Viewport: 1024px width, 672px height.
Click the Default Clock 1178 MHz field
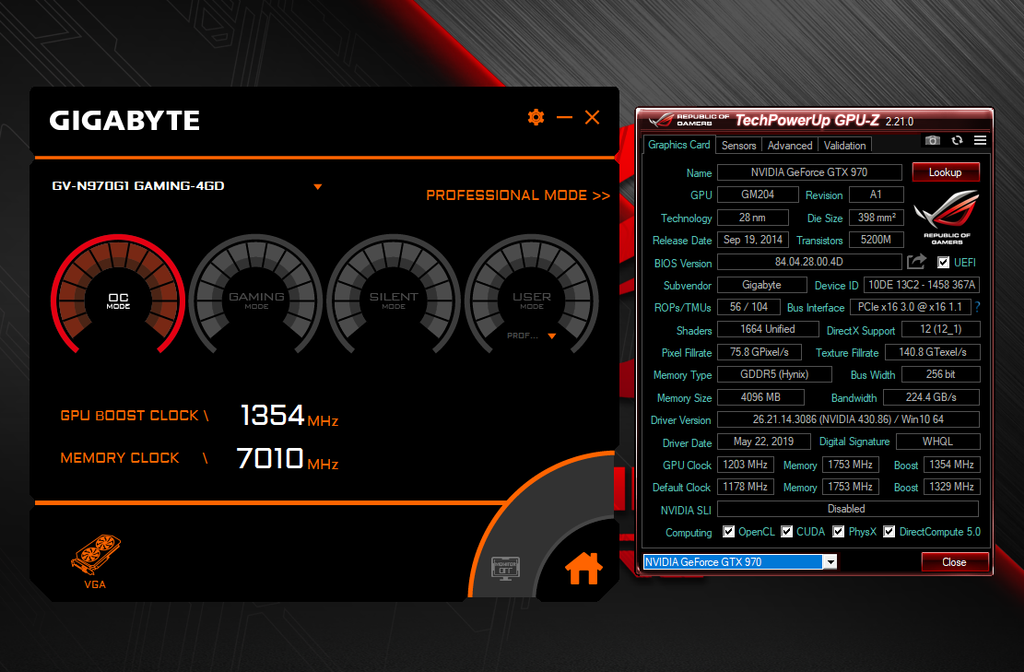coord(745,487)
